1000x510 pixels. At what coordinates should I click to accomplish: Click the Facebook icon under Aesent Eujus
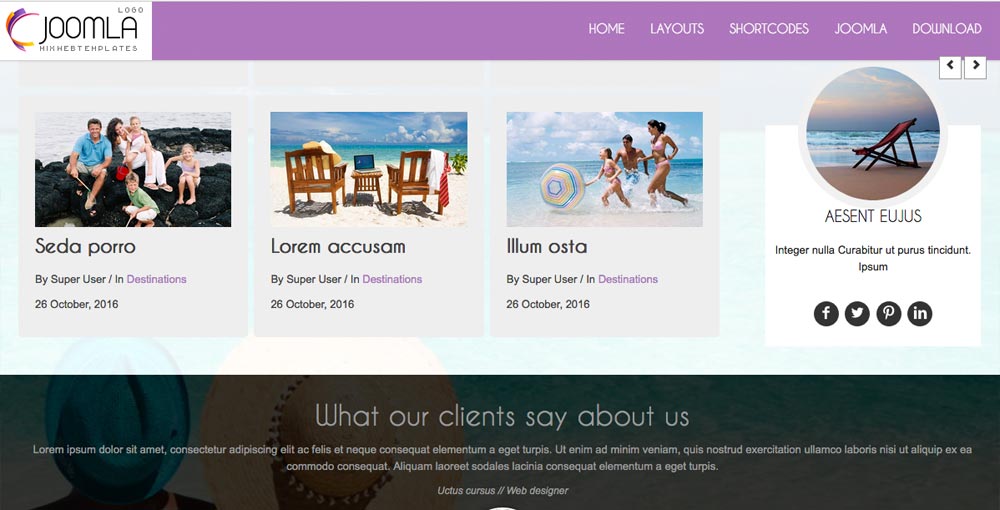[x=826, y=314]
